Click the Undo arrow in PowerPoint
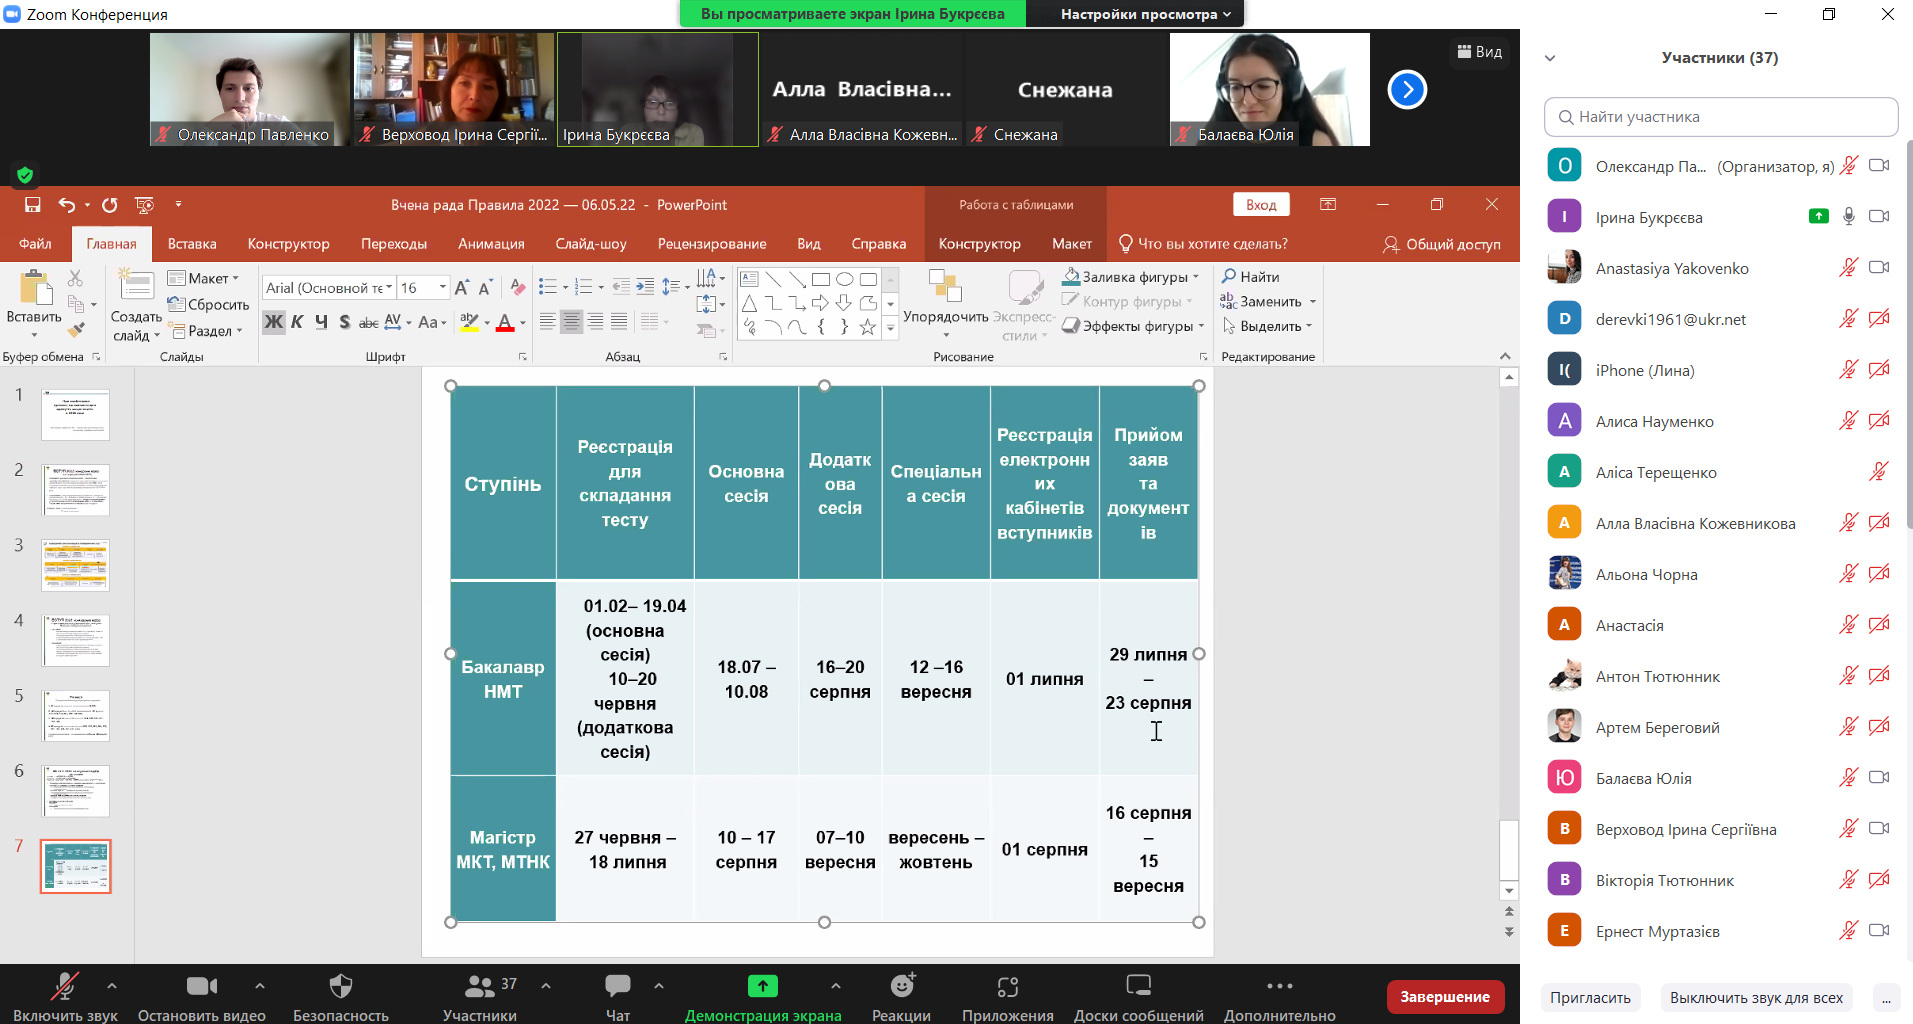The image size is (1913, 1024). (x=66, y=205)
